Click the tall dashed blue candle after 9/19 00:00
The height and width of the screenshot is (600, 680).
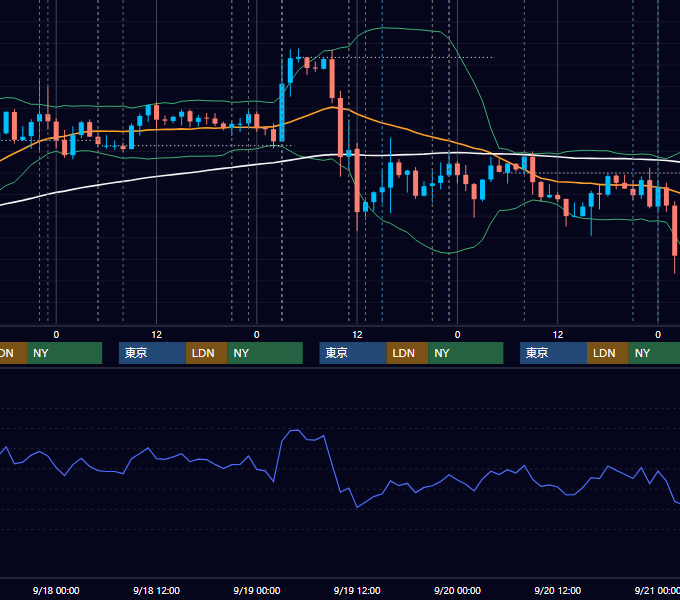tap(282, 113)
